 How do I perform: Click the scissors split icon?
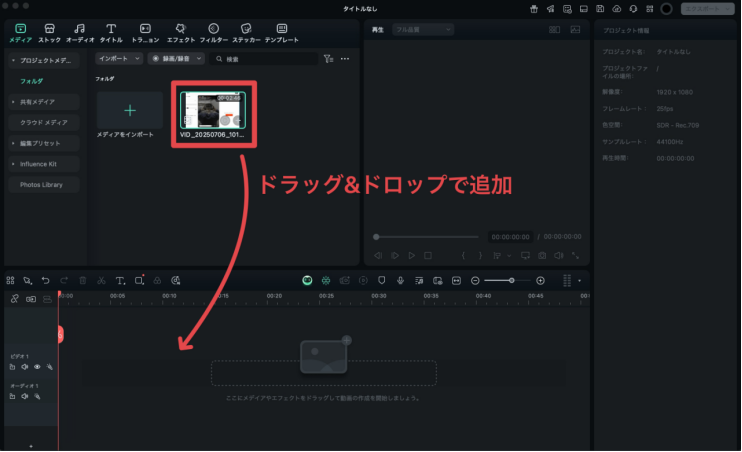pyautogui.click(x=101, y=281)
